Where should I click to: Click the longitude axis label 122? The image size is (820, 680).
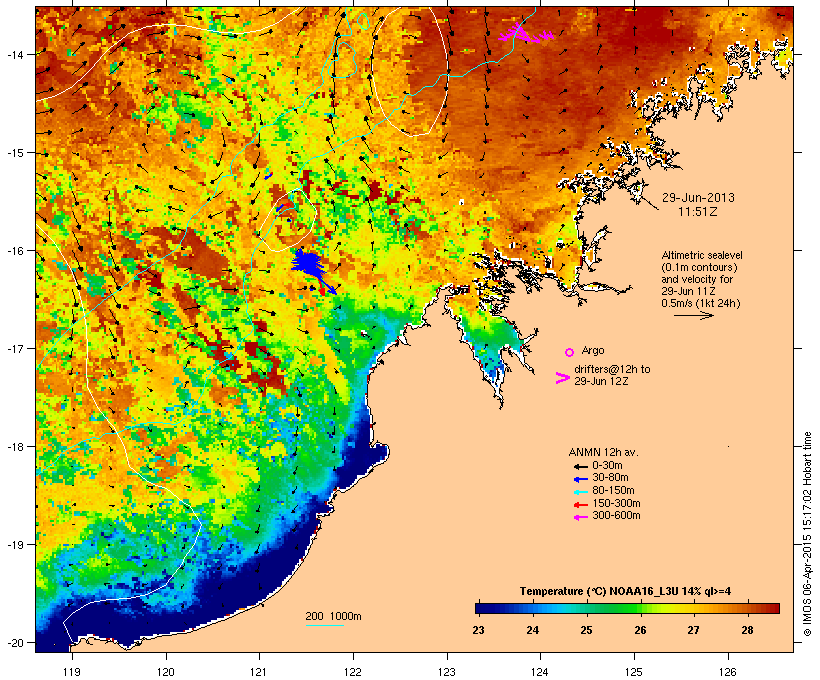(x=353, y=672)
